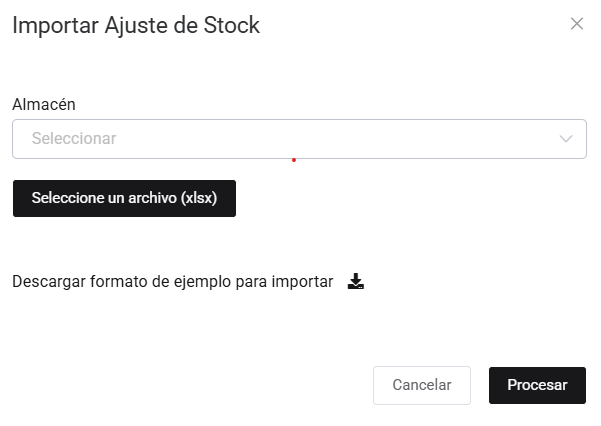Screen dimensions: 601x426
Task: Dismiss the dialog with the X icon
Action: pos(576,24)
